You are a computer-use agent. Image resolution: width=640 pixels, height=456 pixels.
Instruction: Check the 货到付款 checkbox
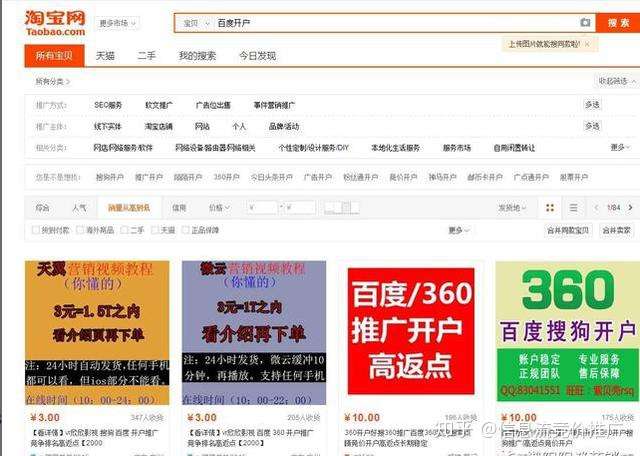(36, 230)
